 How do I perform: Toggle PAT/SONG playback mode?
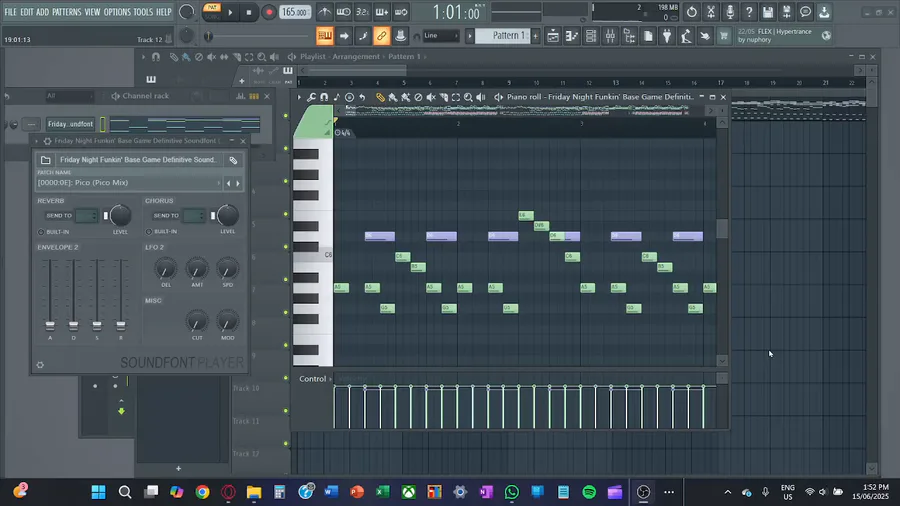tap(212, 12)
